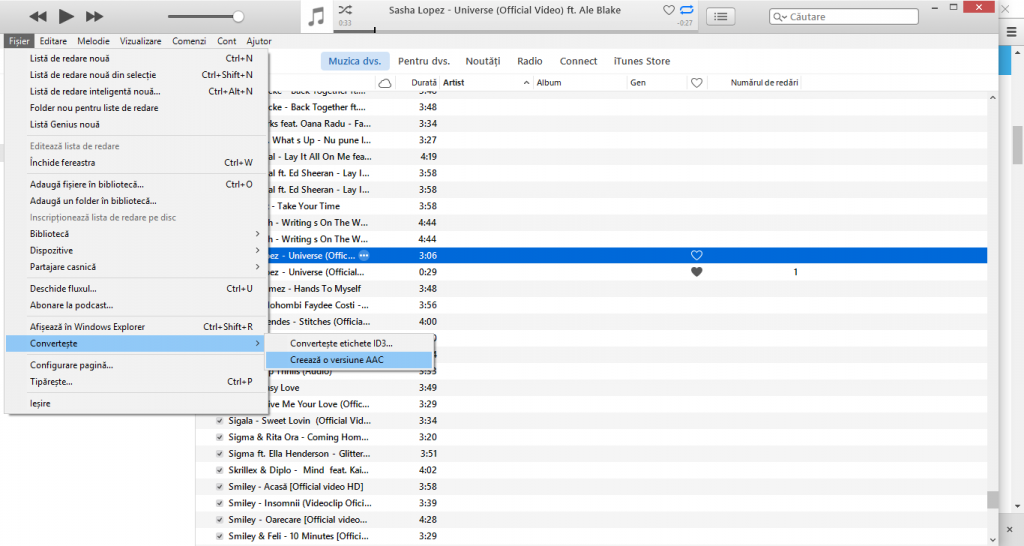
Task: Uncheck Sigma & Rita Ora - Coming Home checkbox
Action: tap(219, 437)
